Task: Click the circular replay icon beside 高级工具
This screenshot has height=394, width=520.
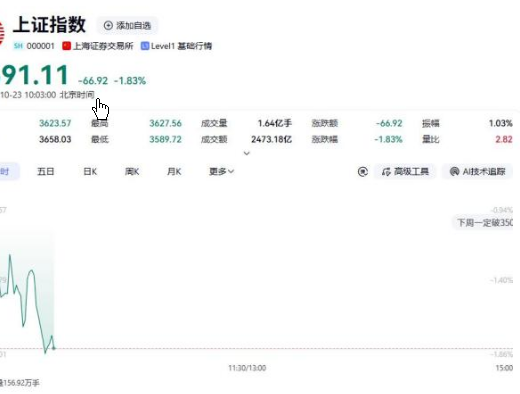Action: (x=363, y=172)
